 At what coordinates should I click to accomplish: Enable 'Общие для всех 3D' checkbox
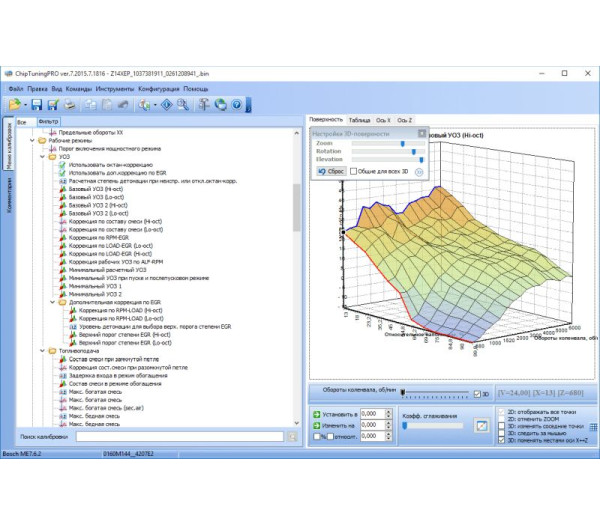(353, 172)
